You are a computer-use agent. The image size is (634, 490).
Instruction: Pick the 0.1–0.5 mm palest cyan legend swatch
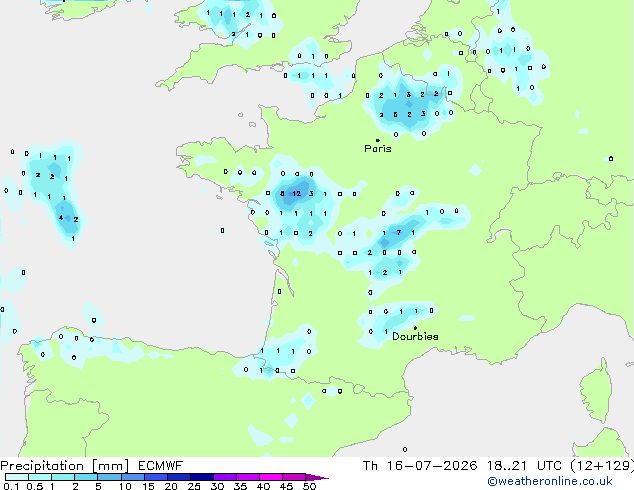[x=17, y=477]
